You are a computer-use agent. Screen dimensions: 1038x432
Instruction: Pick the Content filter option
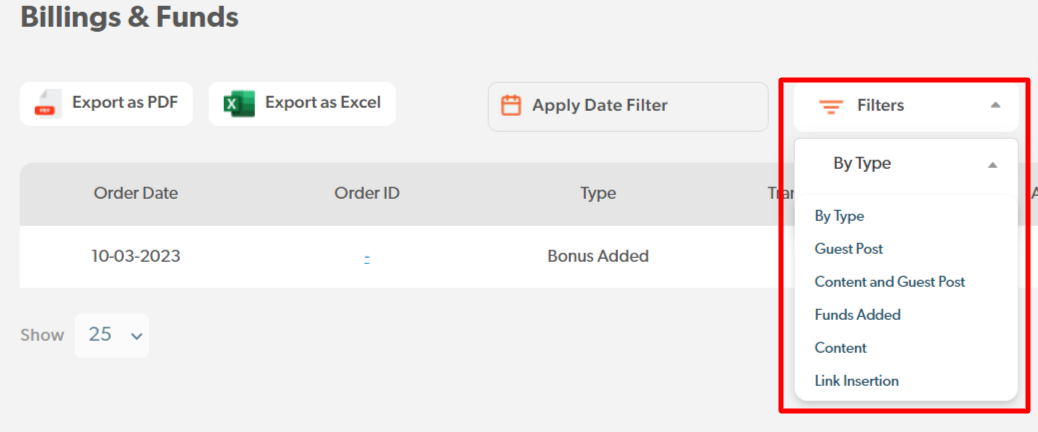pyautogui.click(x=841, y=348)
